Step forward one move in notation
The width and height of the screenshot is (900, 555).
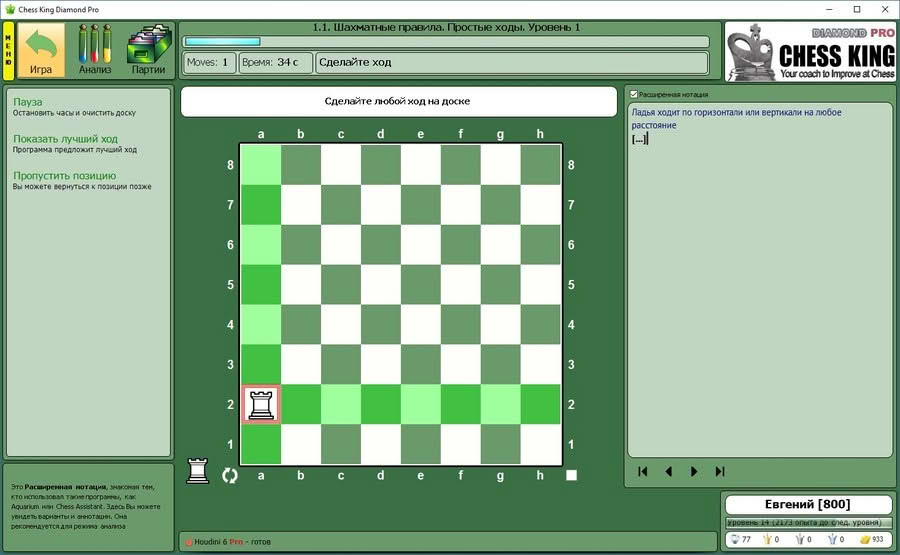[x=694, y=471]
